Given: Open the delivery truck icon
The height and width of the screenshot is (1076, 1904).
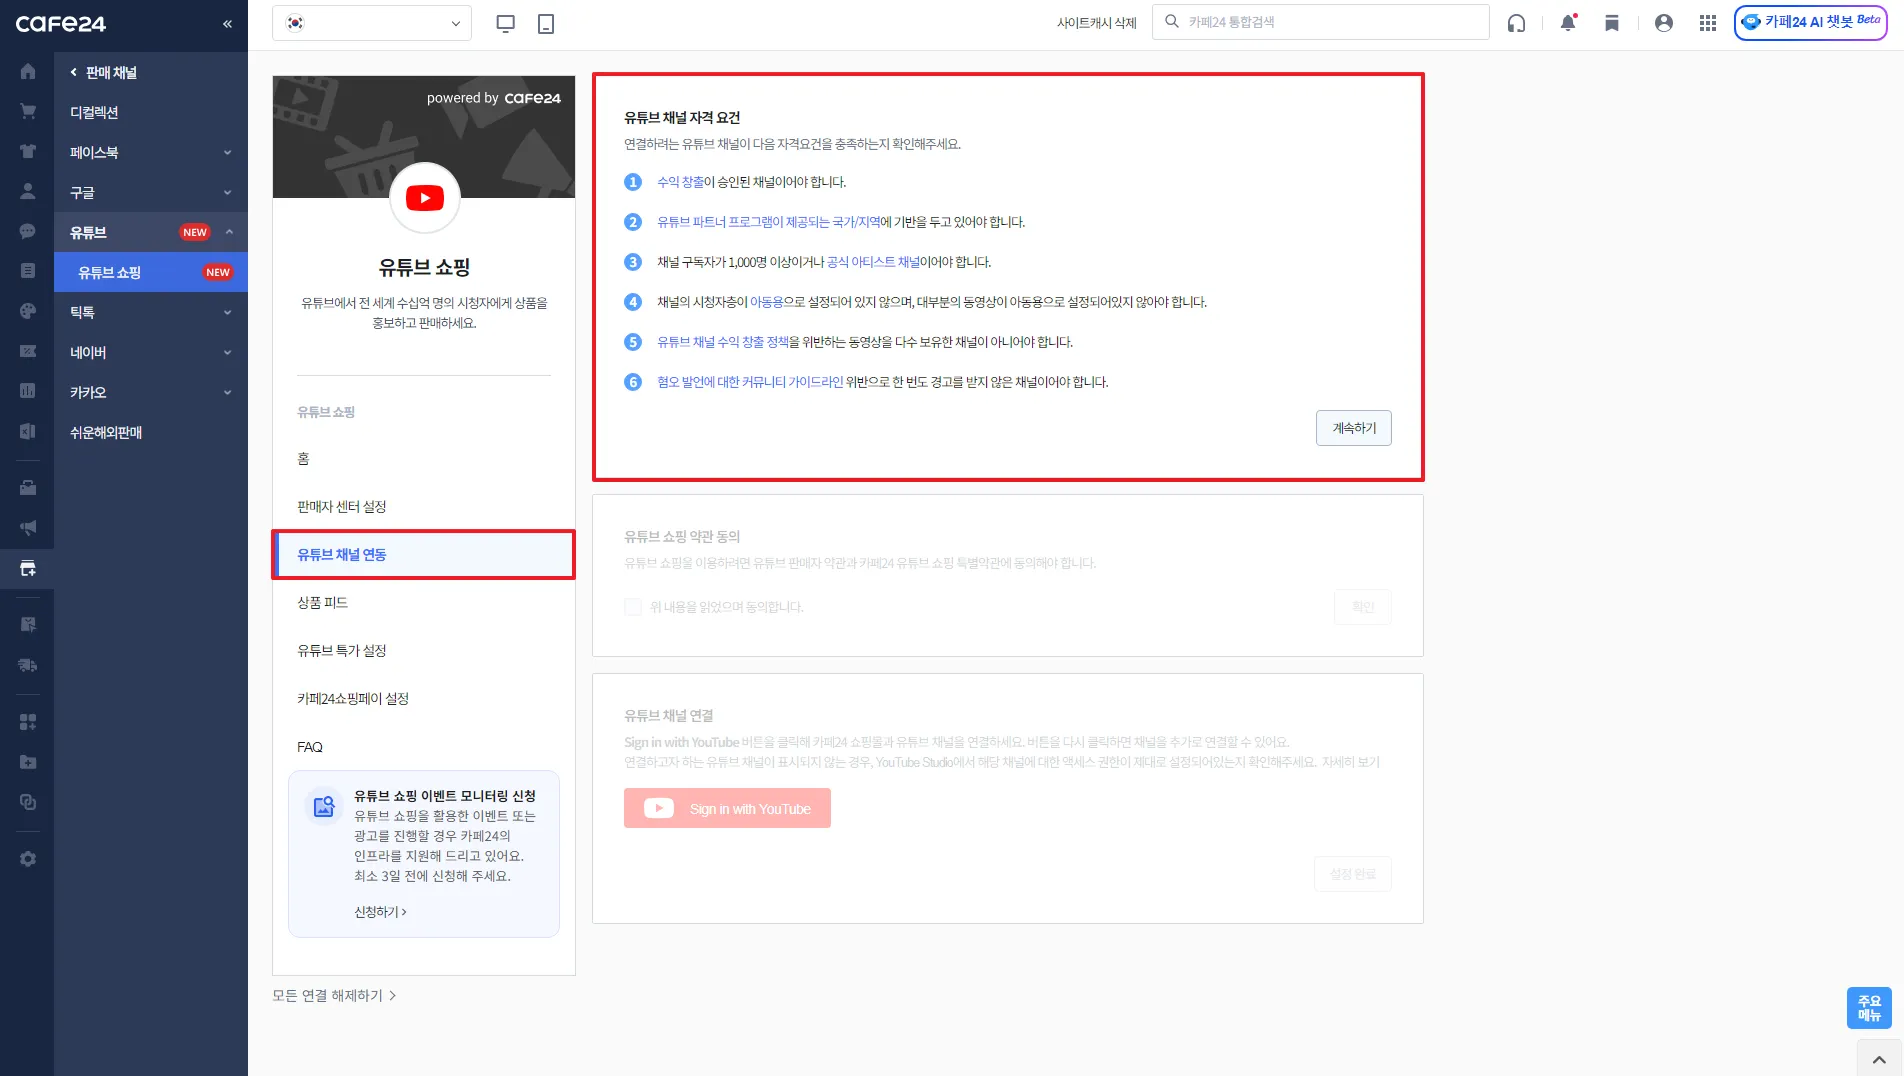Looking at the screenshot, I should click(x=28, y=665).
